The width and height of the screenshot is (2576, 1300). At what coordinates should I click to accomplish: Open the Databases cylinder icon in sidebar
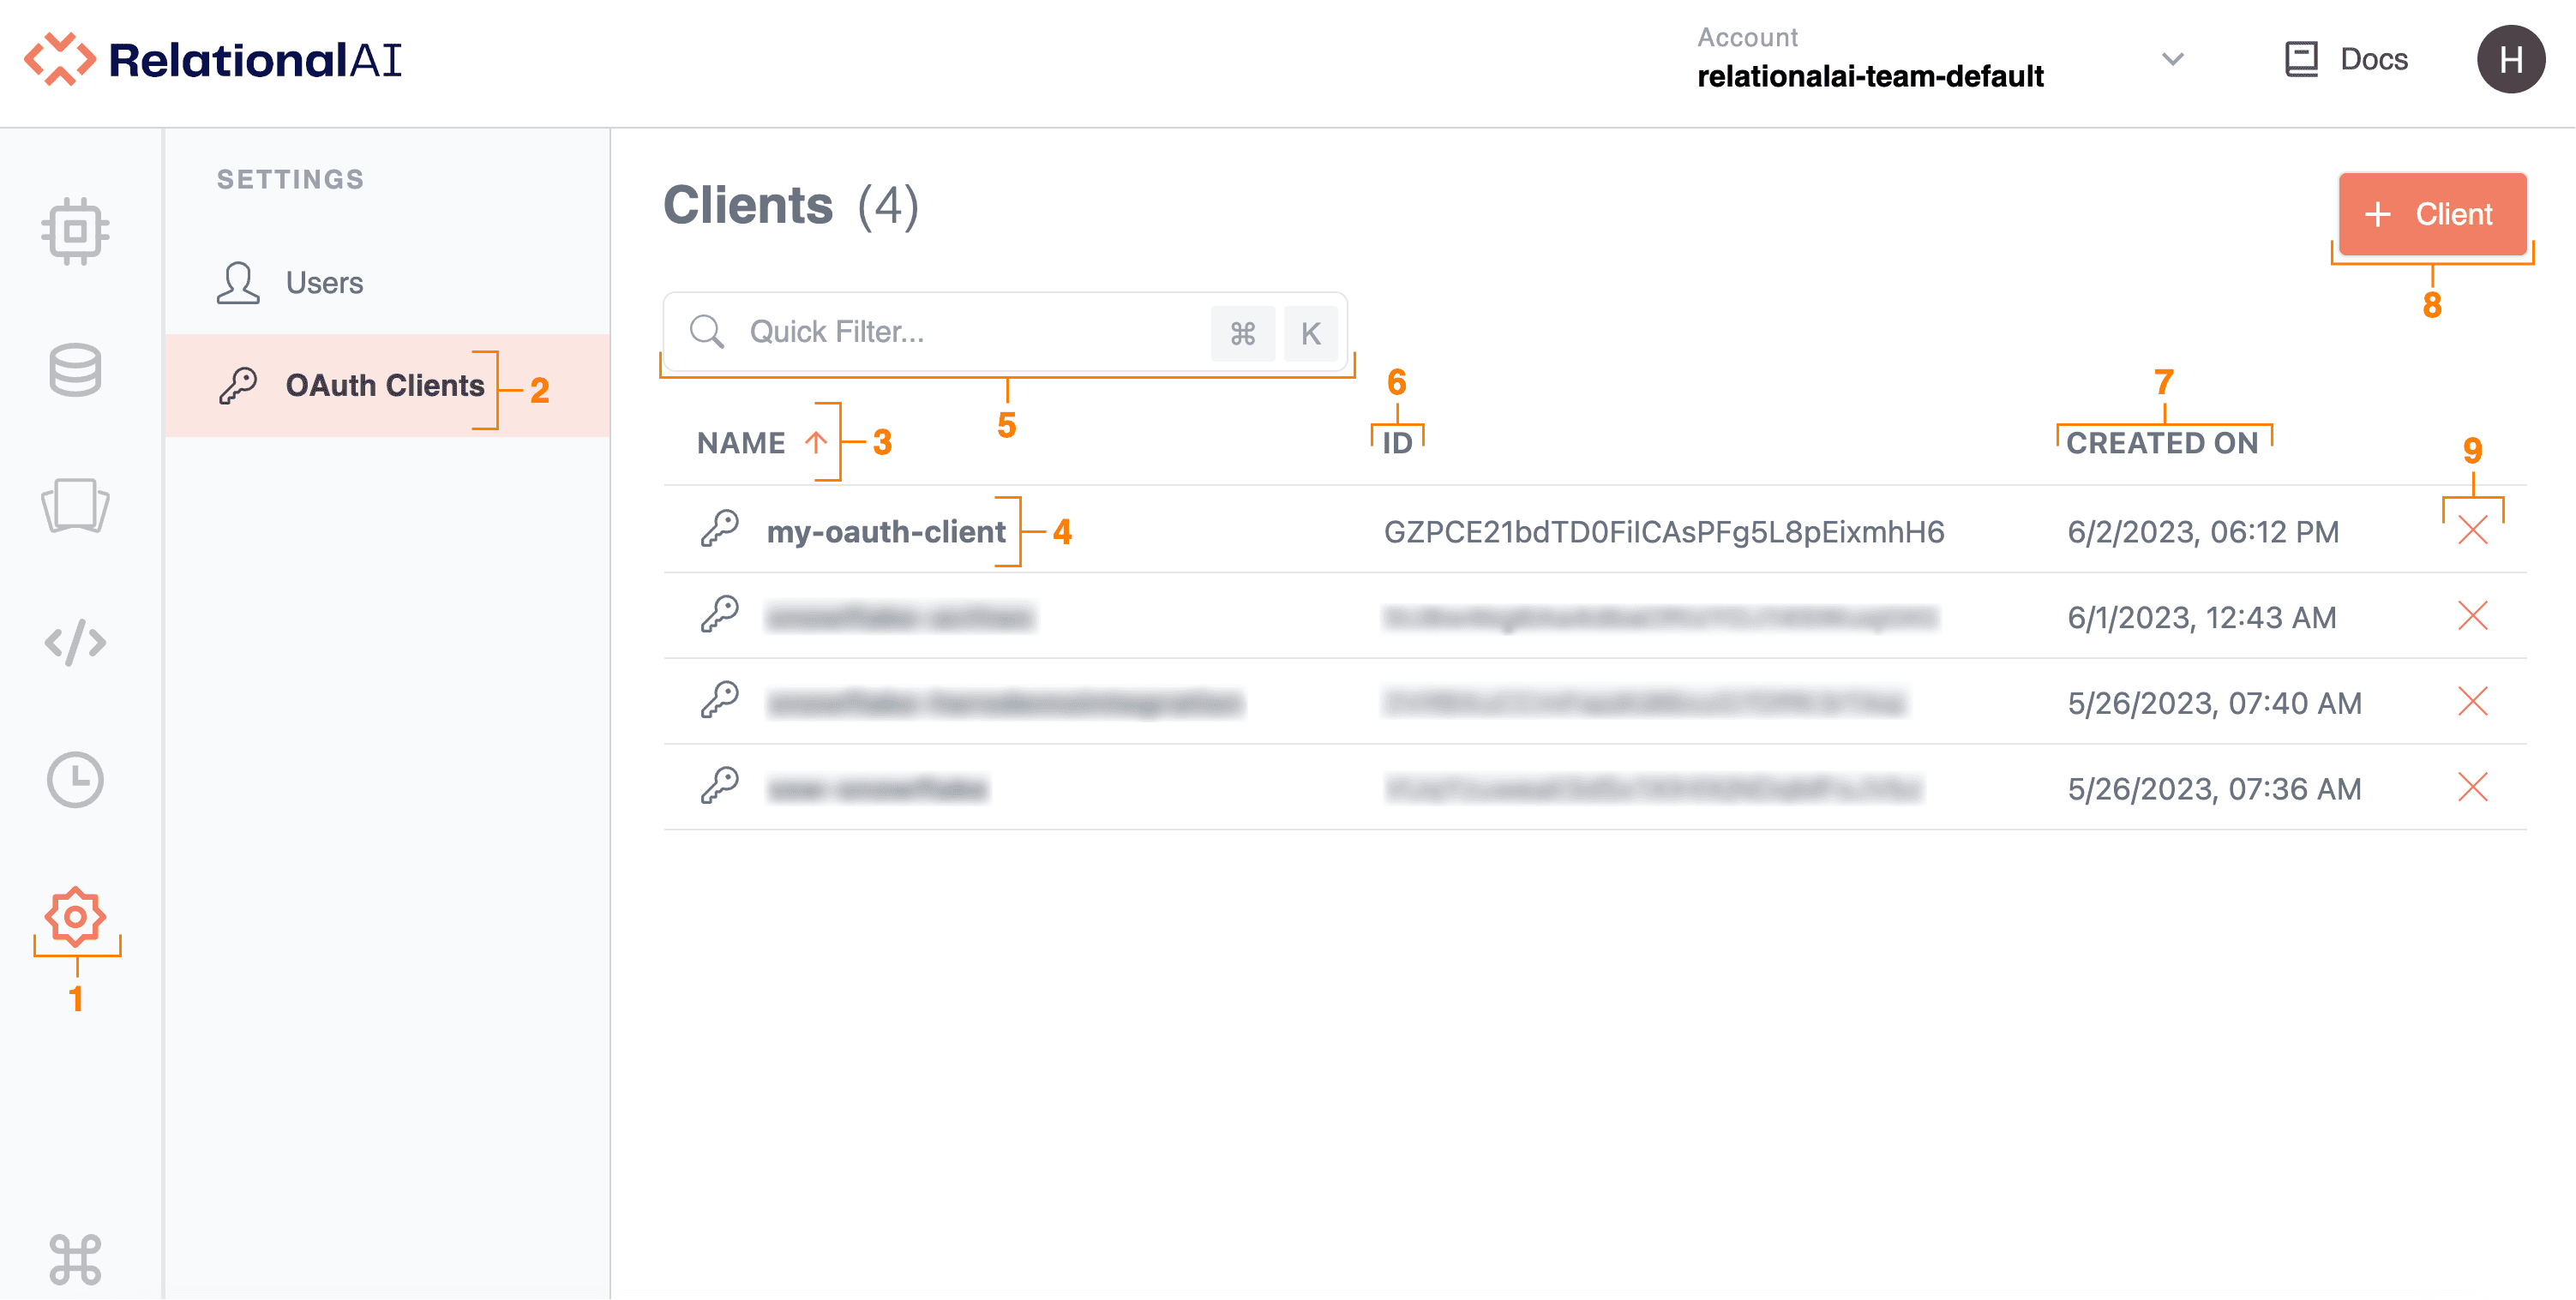75,370
